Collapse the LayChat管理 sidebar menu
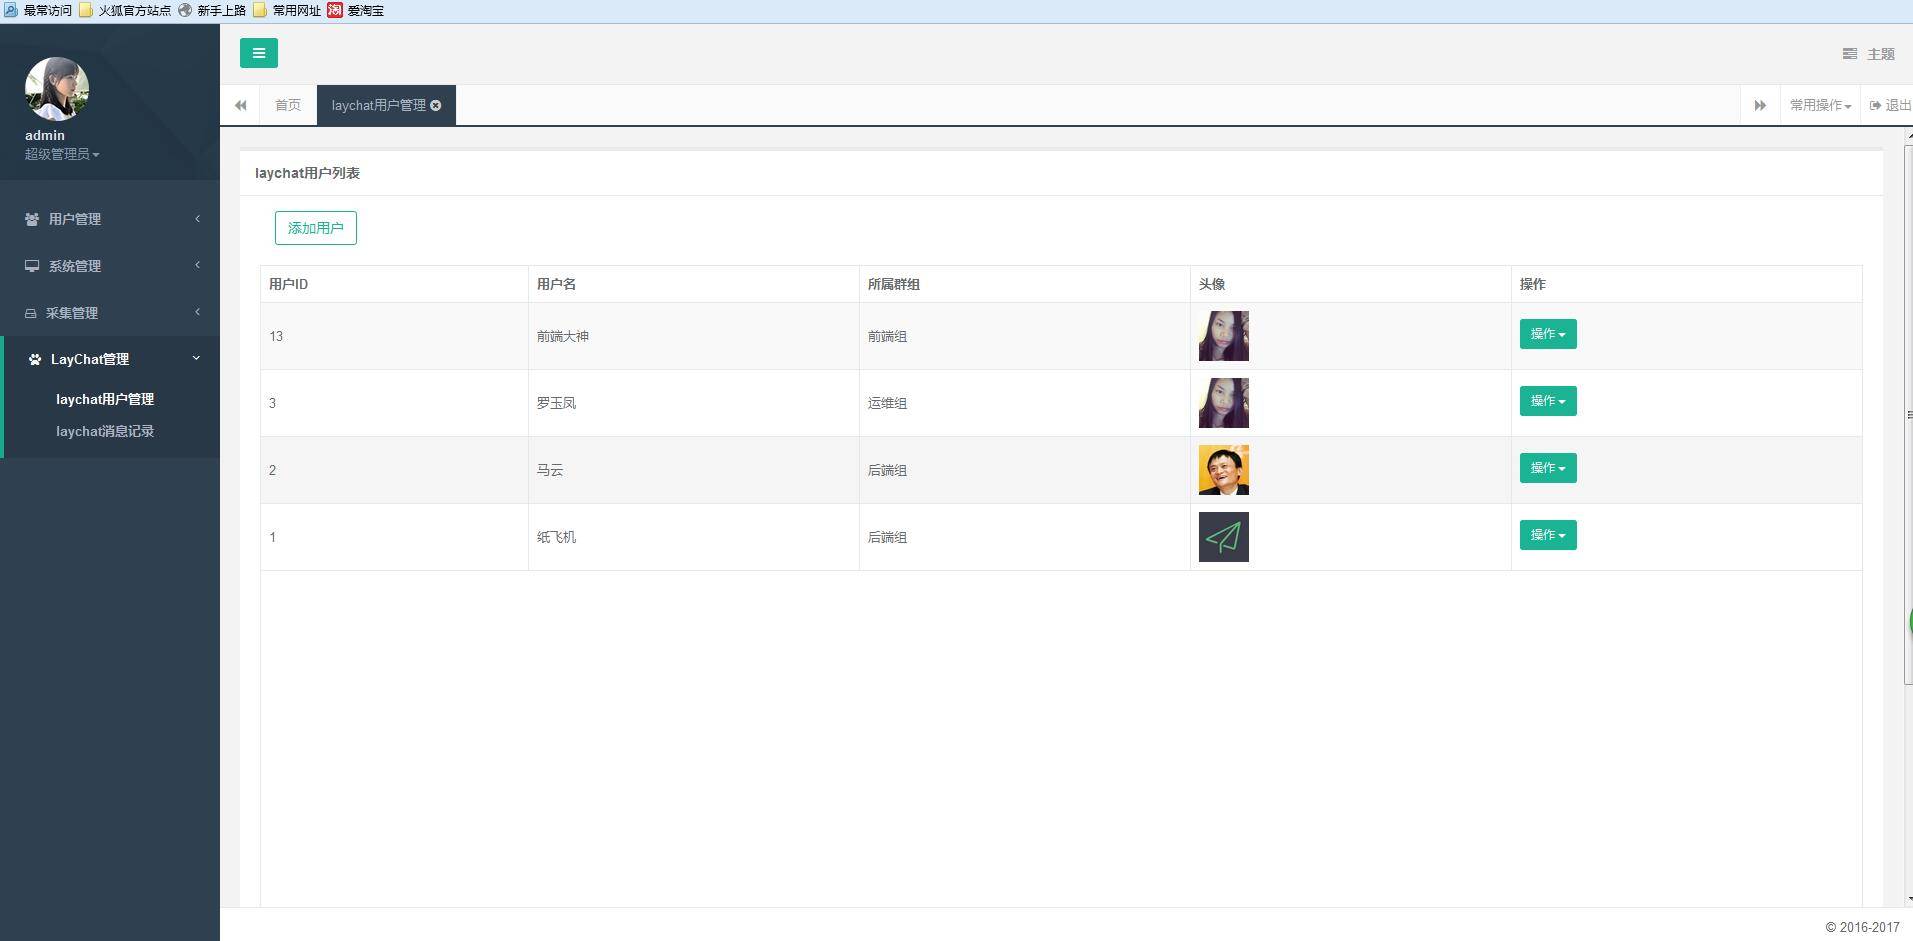This screenshot has height=941, width=1913. [110, 359]
